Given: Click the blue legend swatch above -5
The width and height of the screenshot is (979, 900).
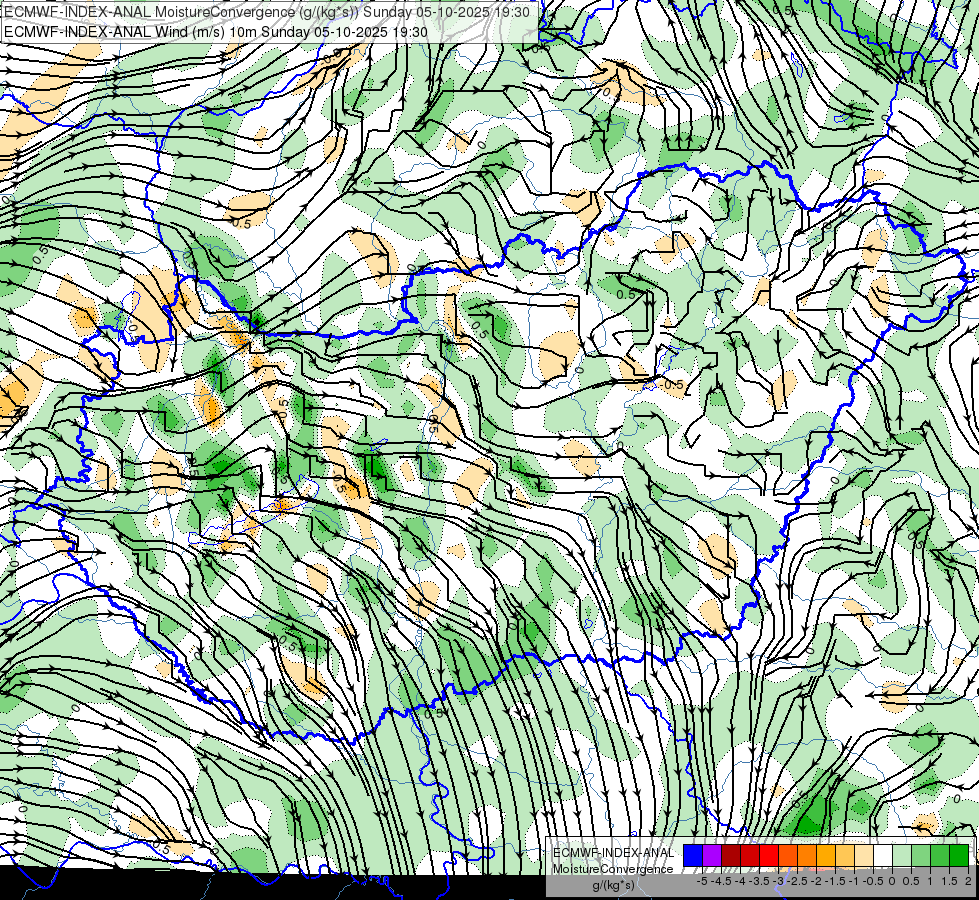Looking at the screenshot, I should (693, 856).
